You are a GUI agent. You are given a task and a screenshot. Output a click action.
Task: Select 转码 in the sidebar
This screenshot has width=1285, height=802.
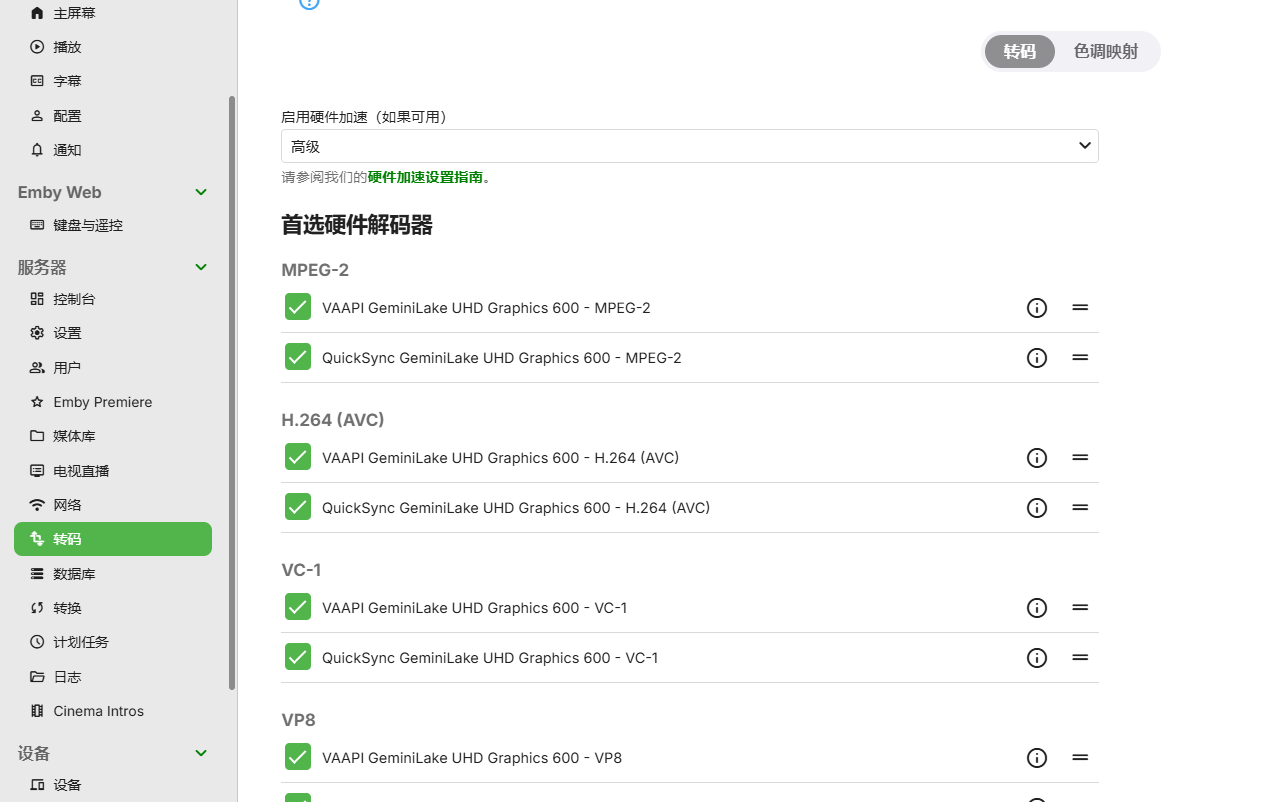[113, 539]
